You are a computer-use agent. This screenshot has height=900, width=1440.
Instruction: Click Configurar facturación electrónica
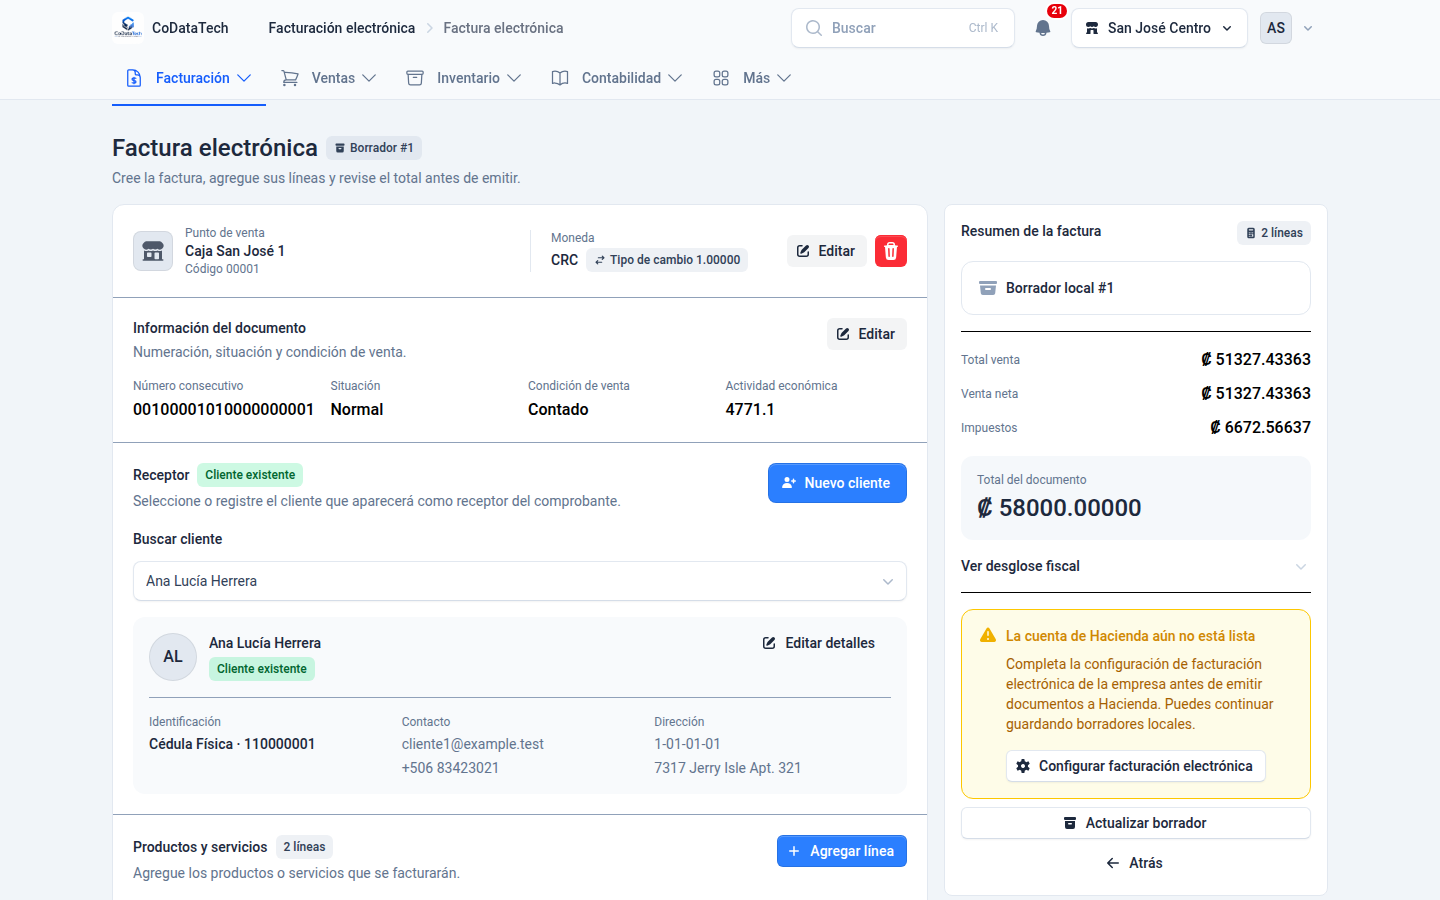(x=1136, y=766)
